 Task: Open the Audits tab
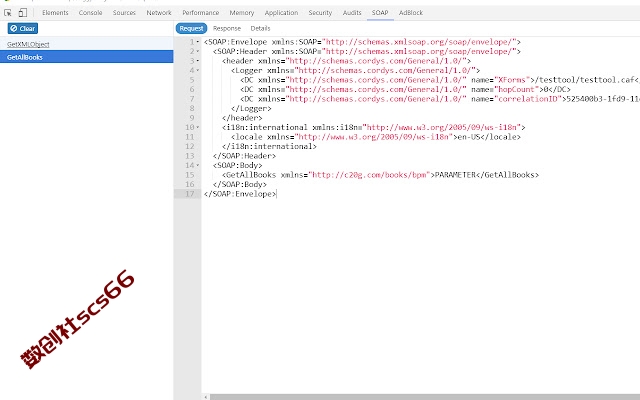click(352, 13)
